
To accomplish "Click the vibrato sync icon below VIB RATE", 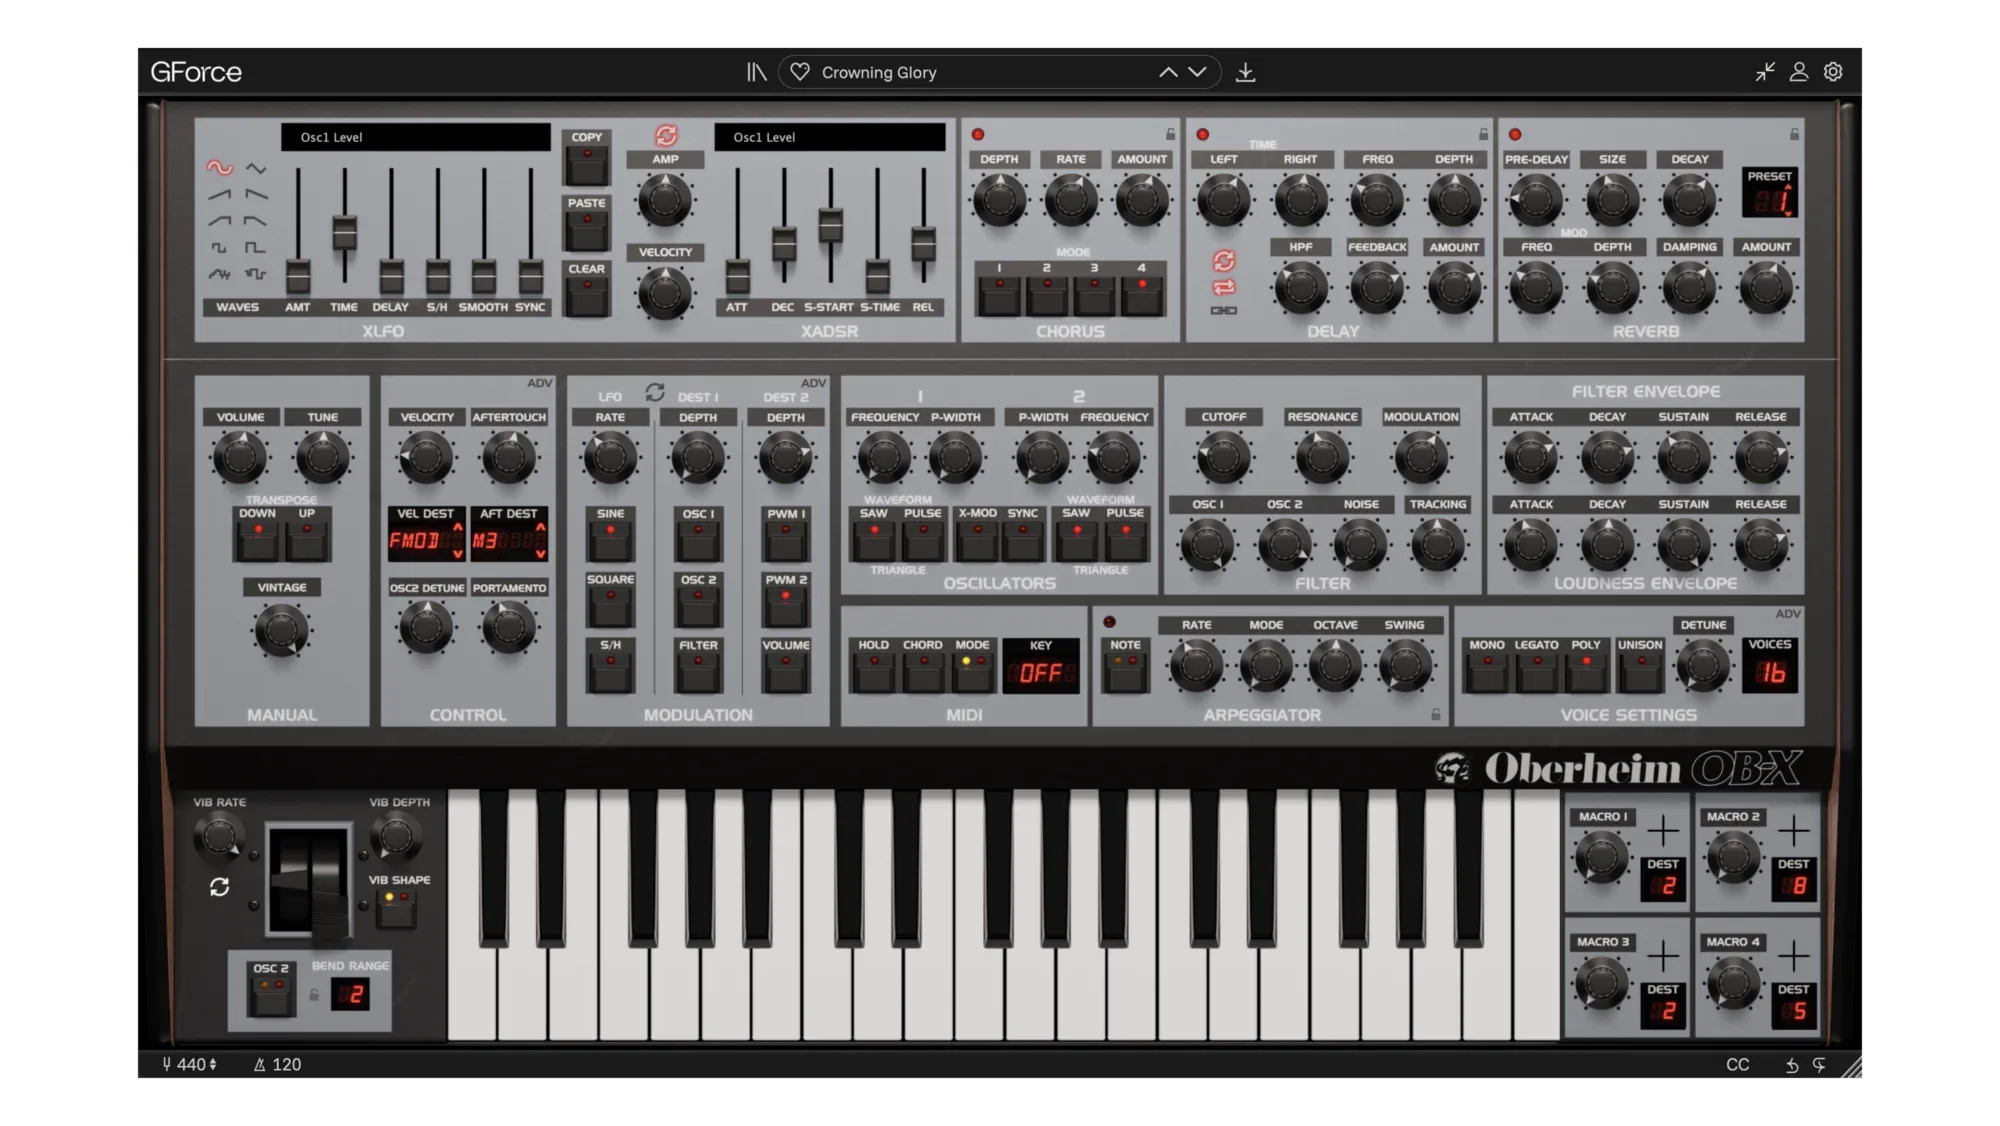I will (x=219, y=887).
